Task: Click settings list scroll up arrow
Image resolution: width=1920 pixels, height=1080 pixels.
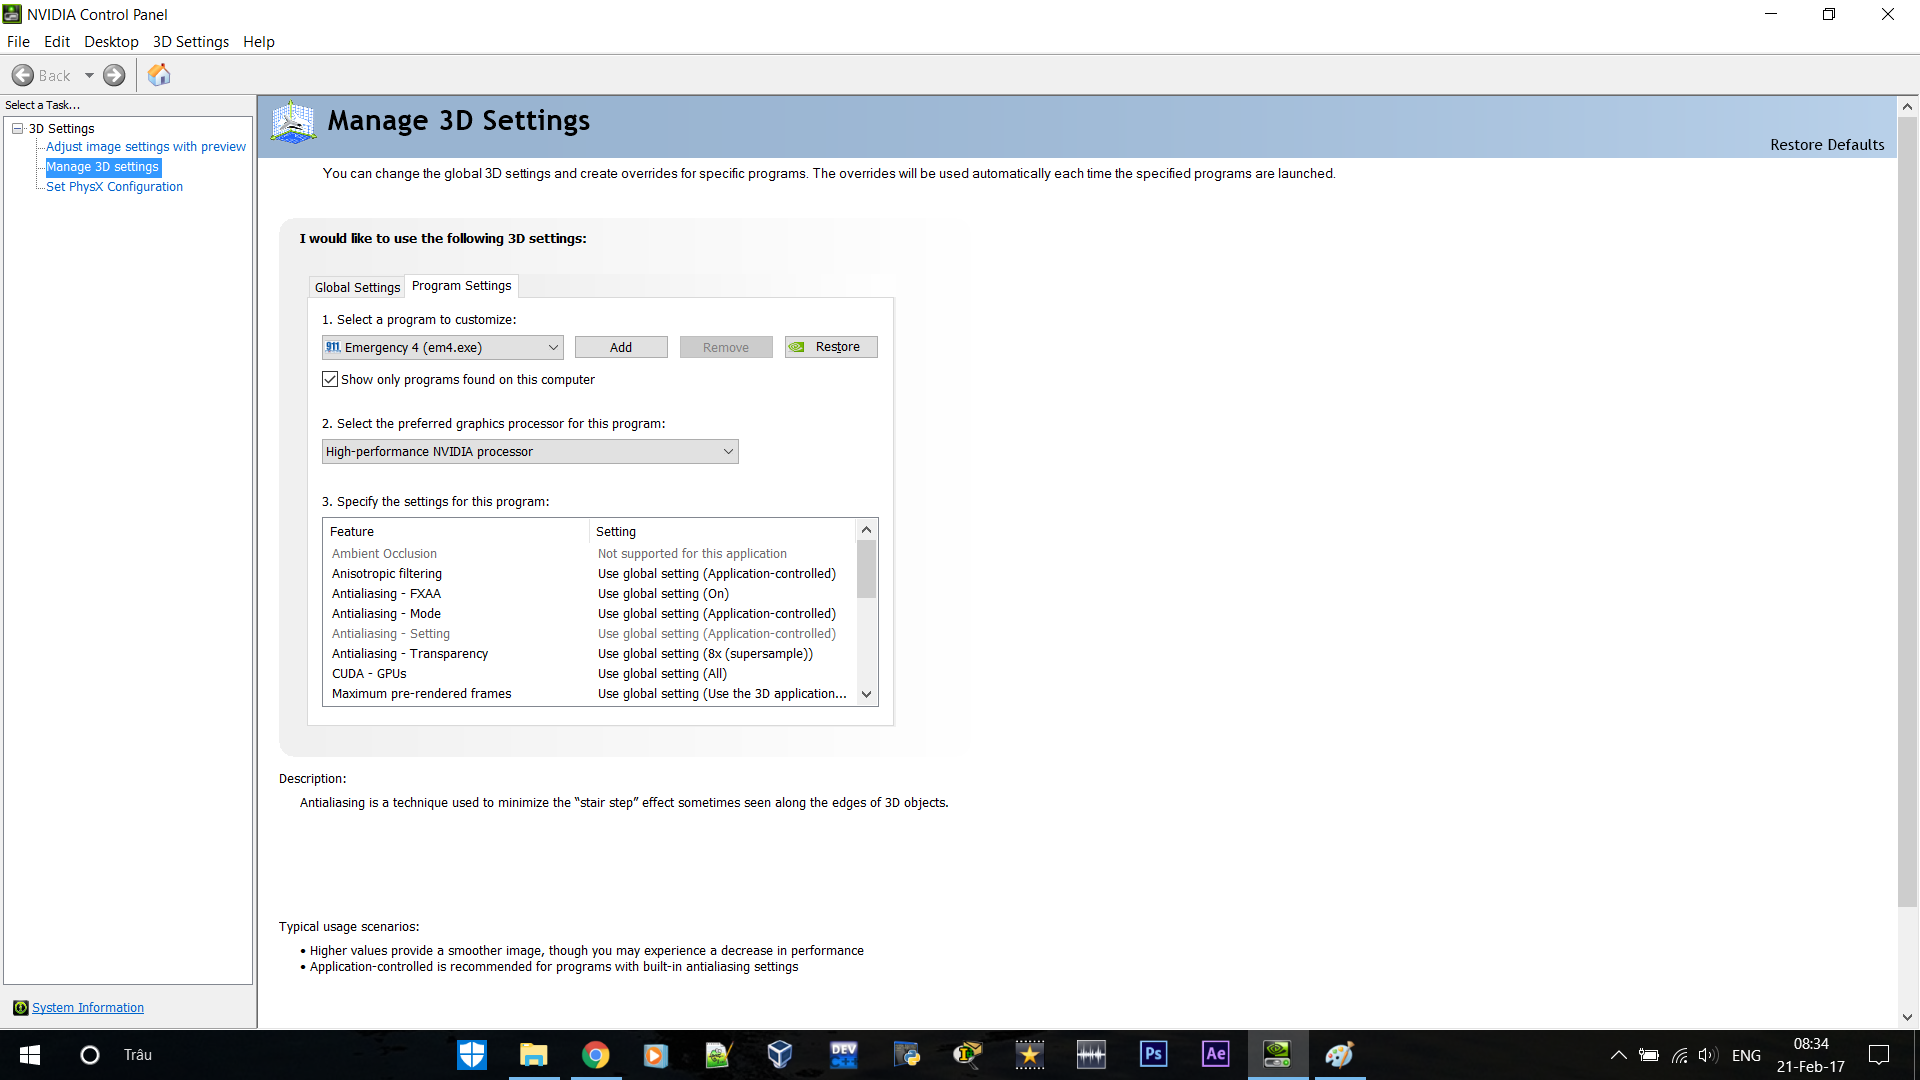Action: [867, 530]
